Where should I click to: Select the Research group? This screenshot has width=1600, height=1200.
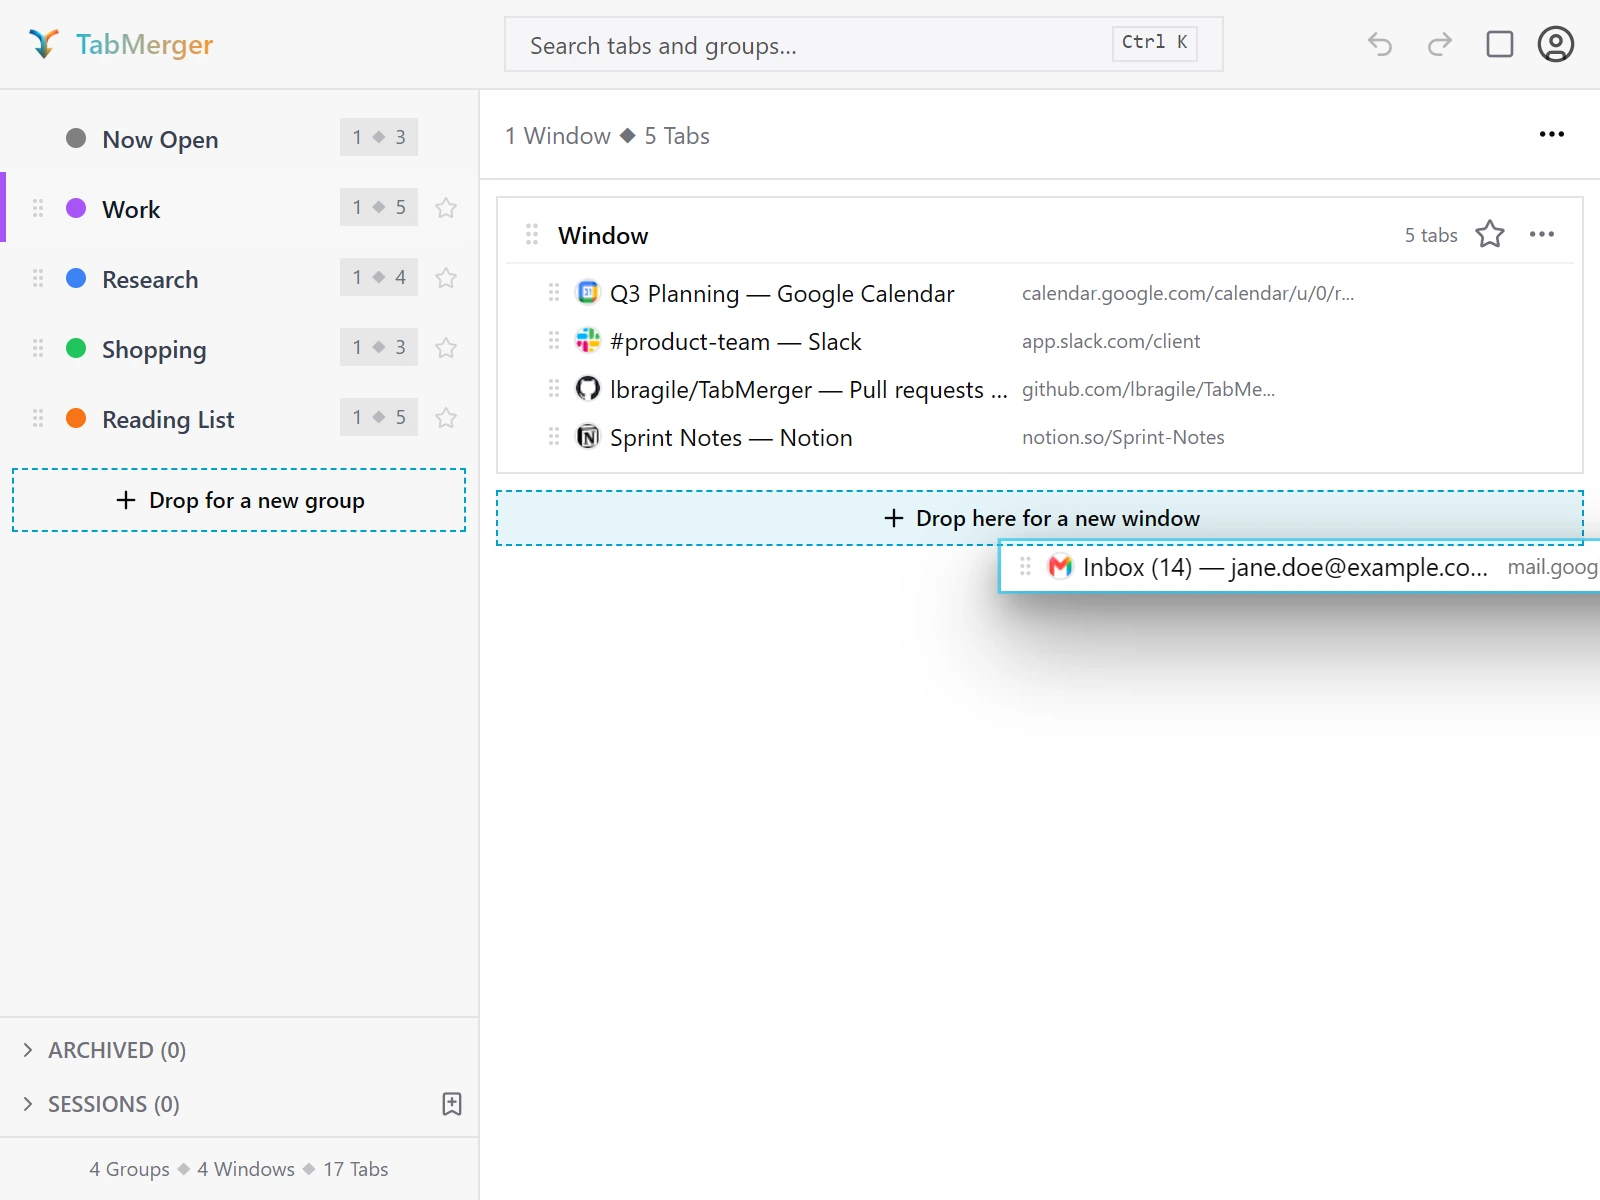[240, 278]
